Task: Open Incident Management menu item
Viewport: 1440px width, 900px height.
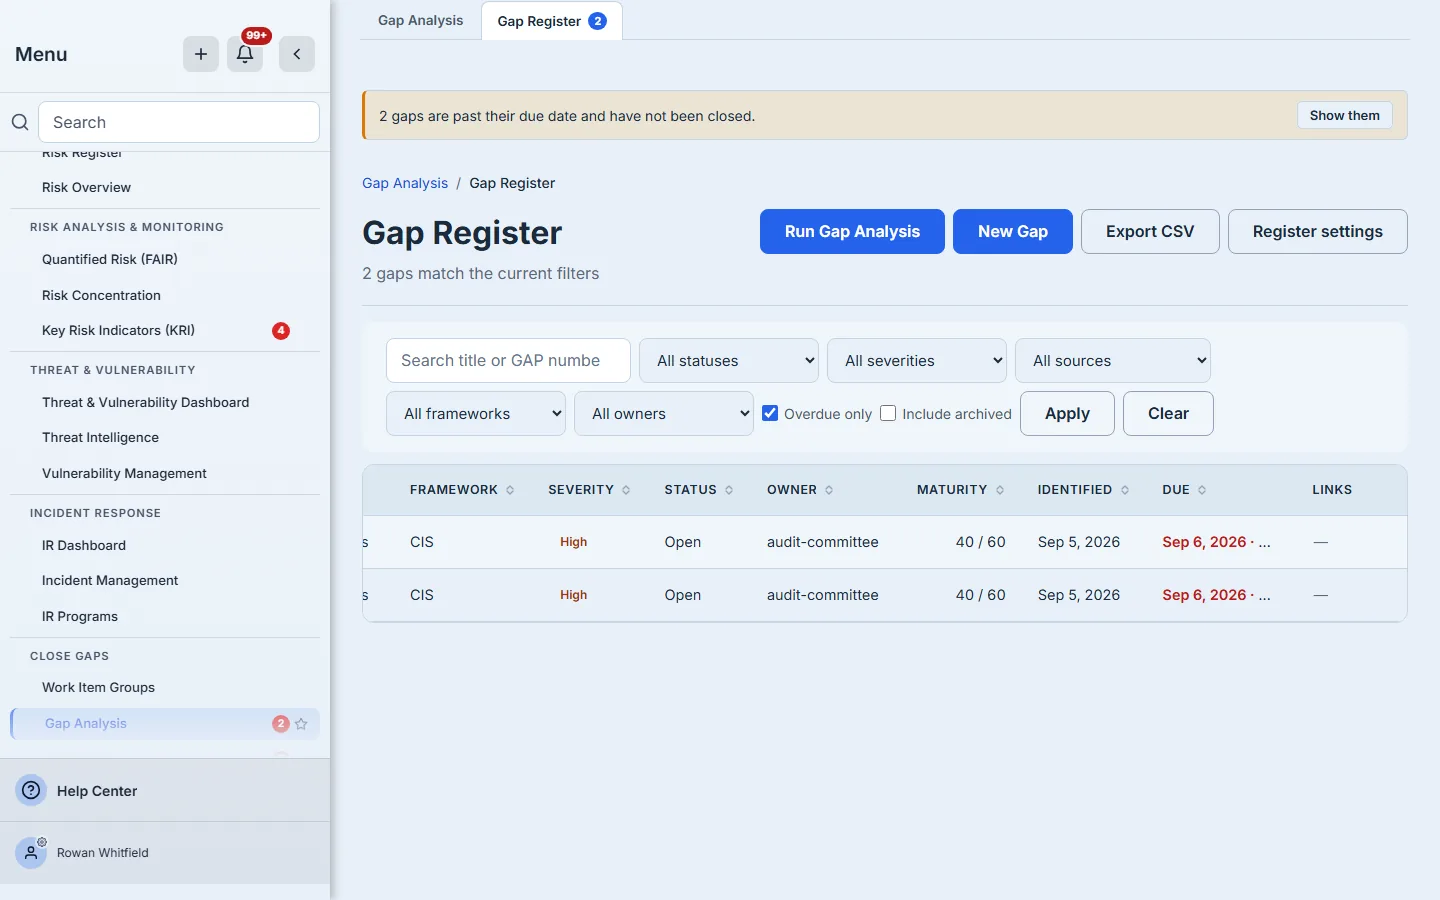Action: [110, 581]
